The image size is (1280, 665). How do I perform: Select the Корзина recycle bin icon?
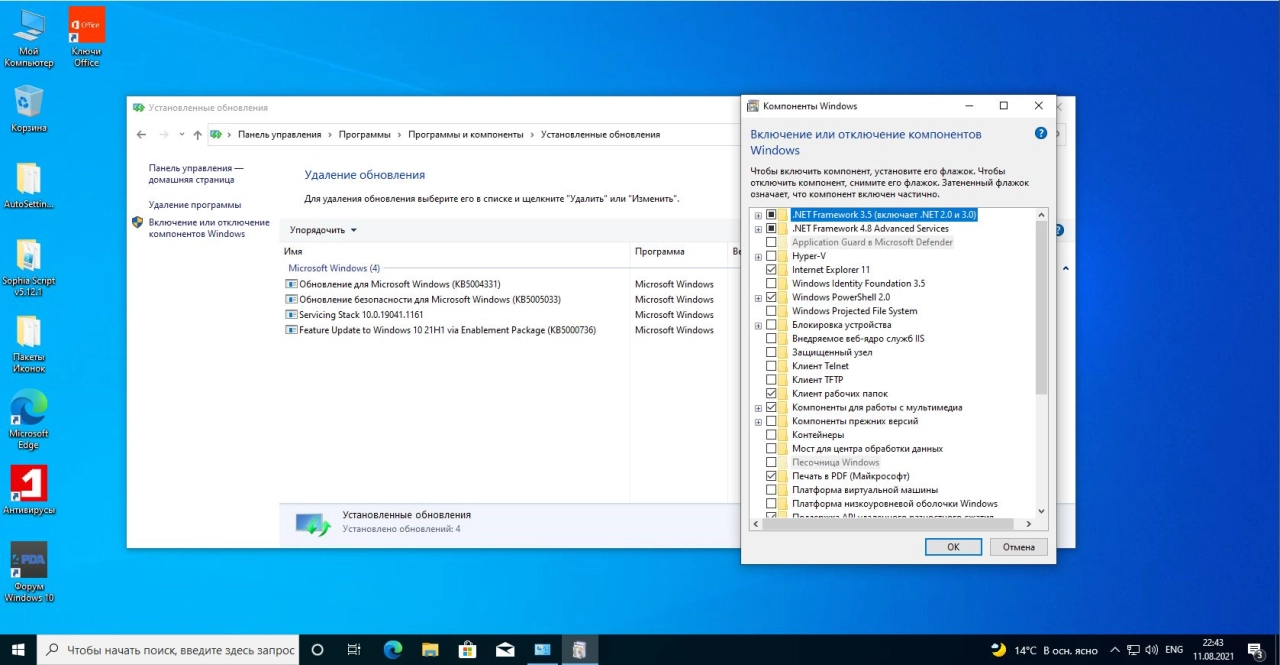click(29, 109)
